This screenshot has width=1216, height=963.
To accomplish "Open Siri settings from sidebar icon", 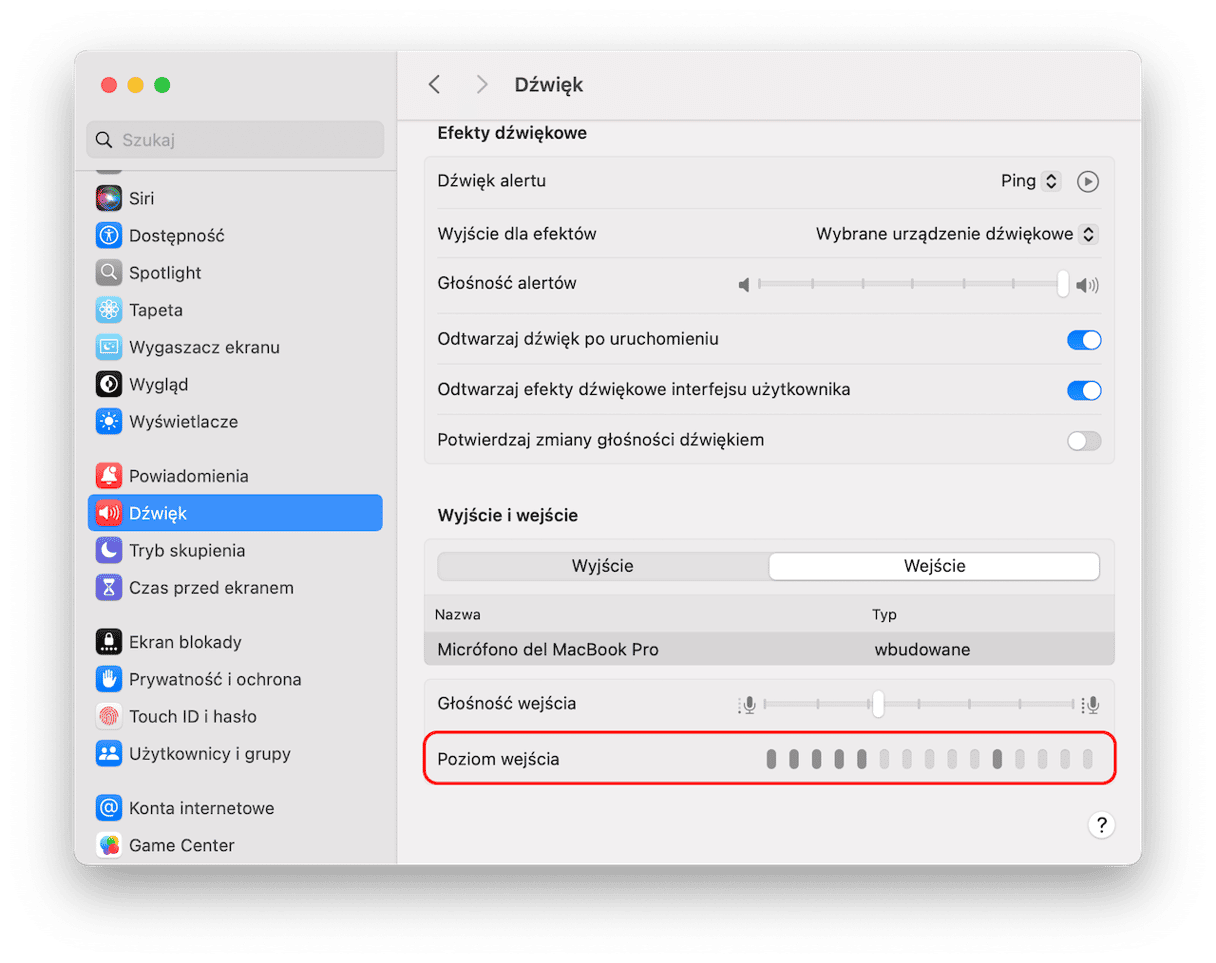I will pyautogui.click(x=108, y=198).
